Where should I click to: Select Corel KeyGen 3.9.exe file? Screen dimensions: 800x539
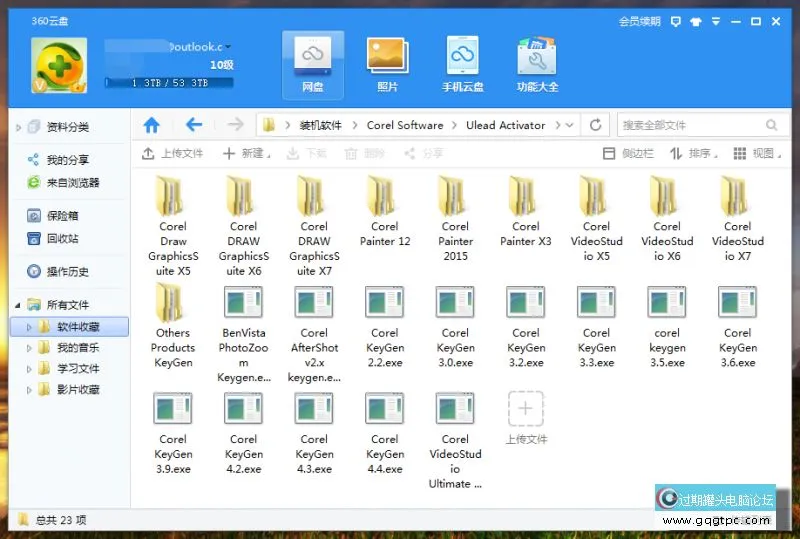click(173, 433)
